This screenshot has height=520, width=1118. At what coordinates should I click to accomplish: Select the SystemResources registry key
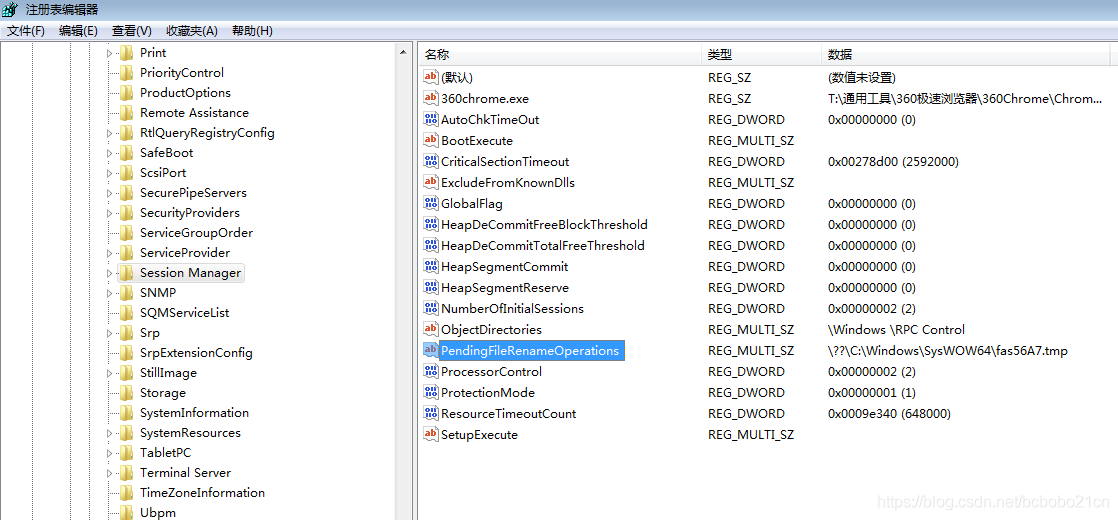(x=190, y=432)
